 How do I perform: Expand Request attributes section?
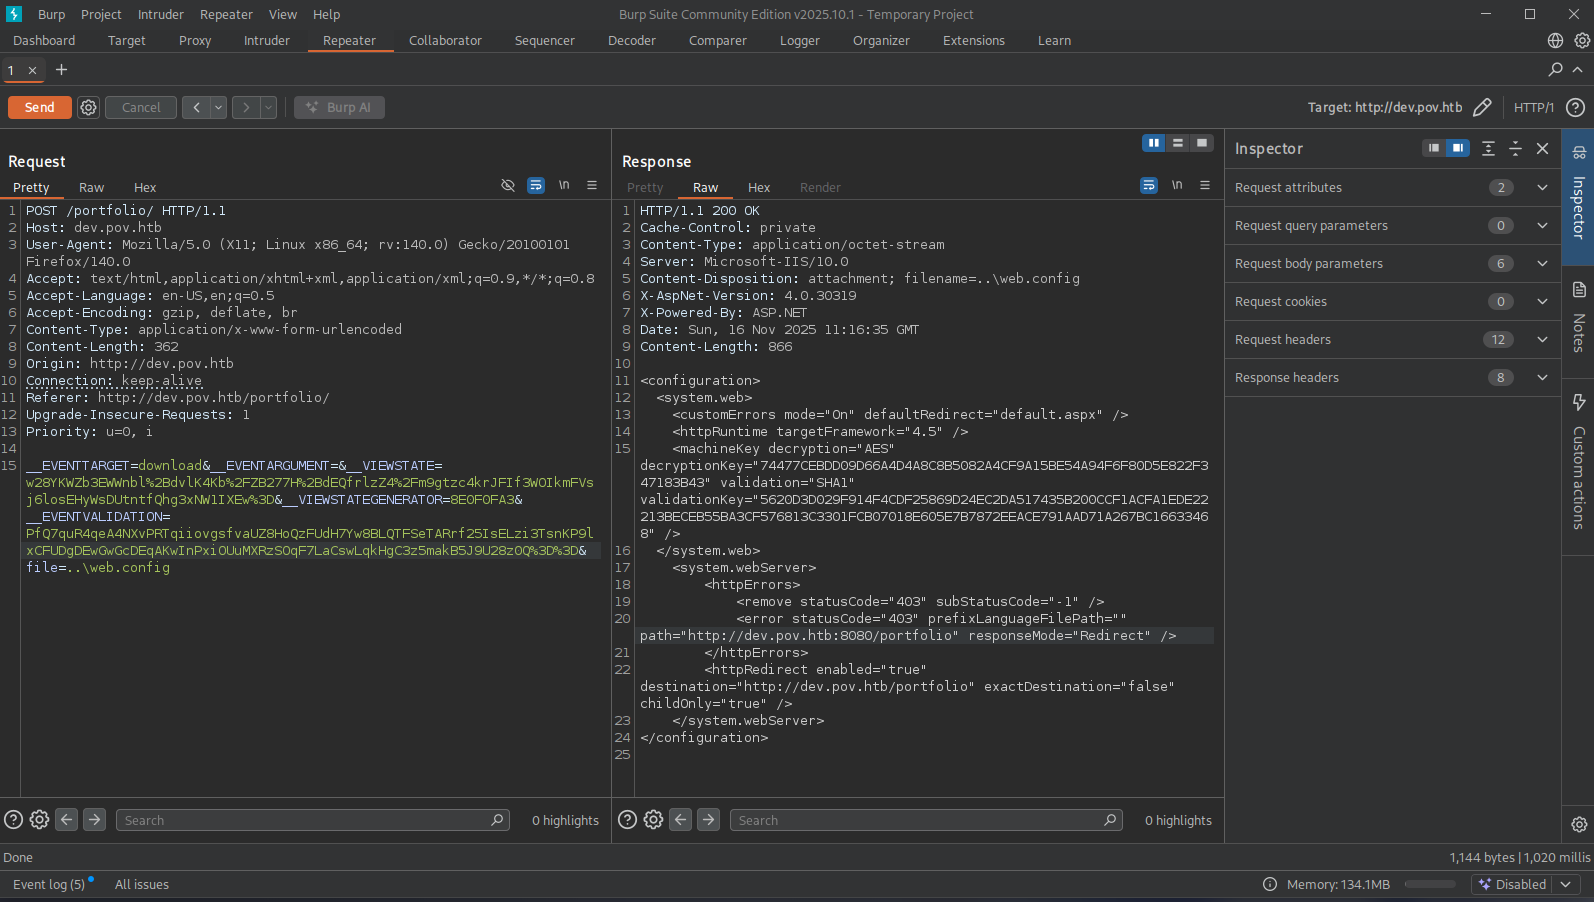click(x=1542, y=187)
